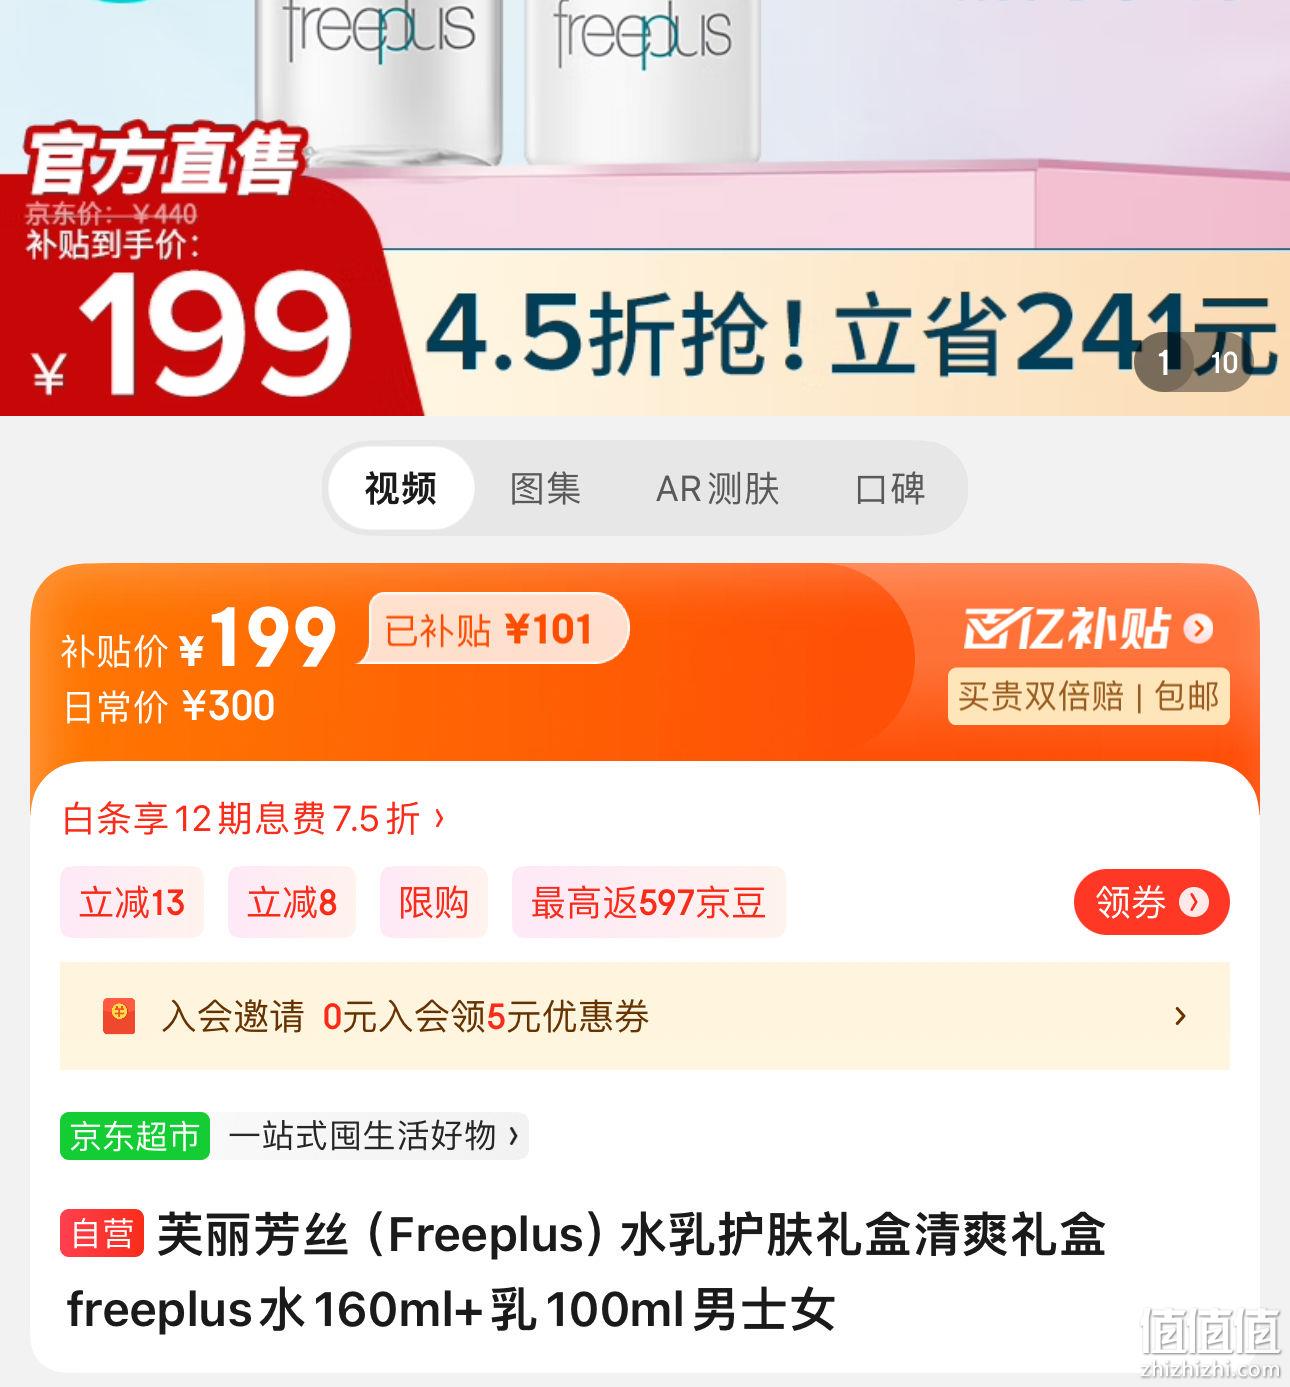
Task: Expand 入会邀请 row chevron
Action: [1181, 1016]
